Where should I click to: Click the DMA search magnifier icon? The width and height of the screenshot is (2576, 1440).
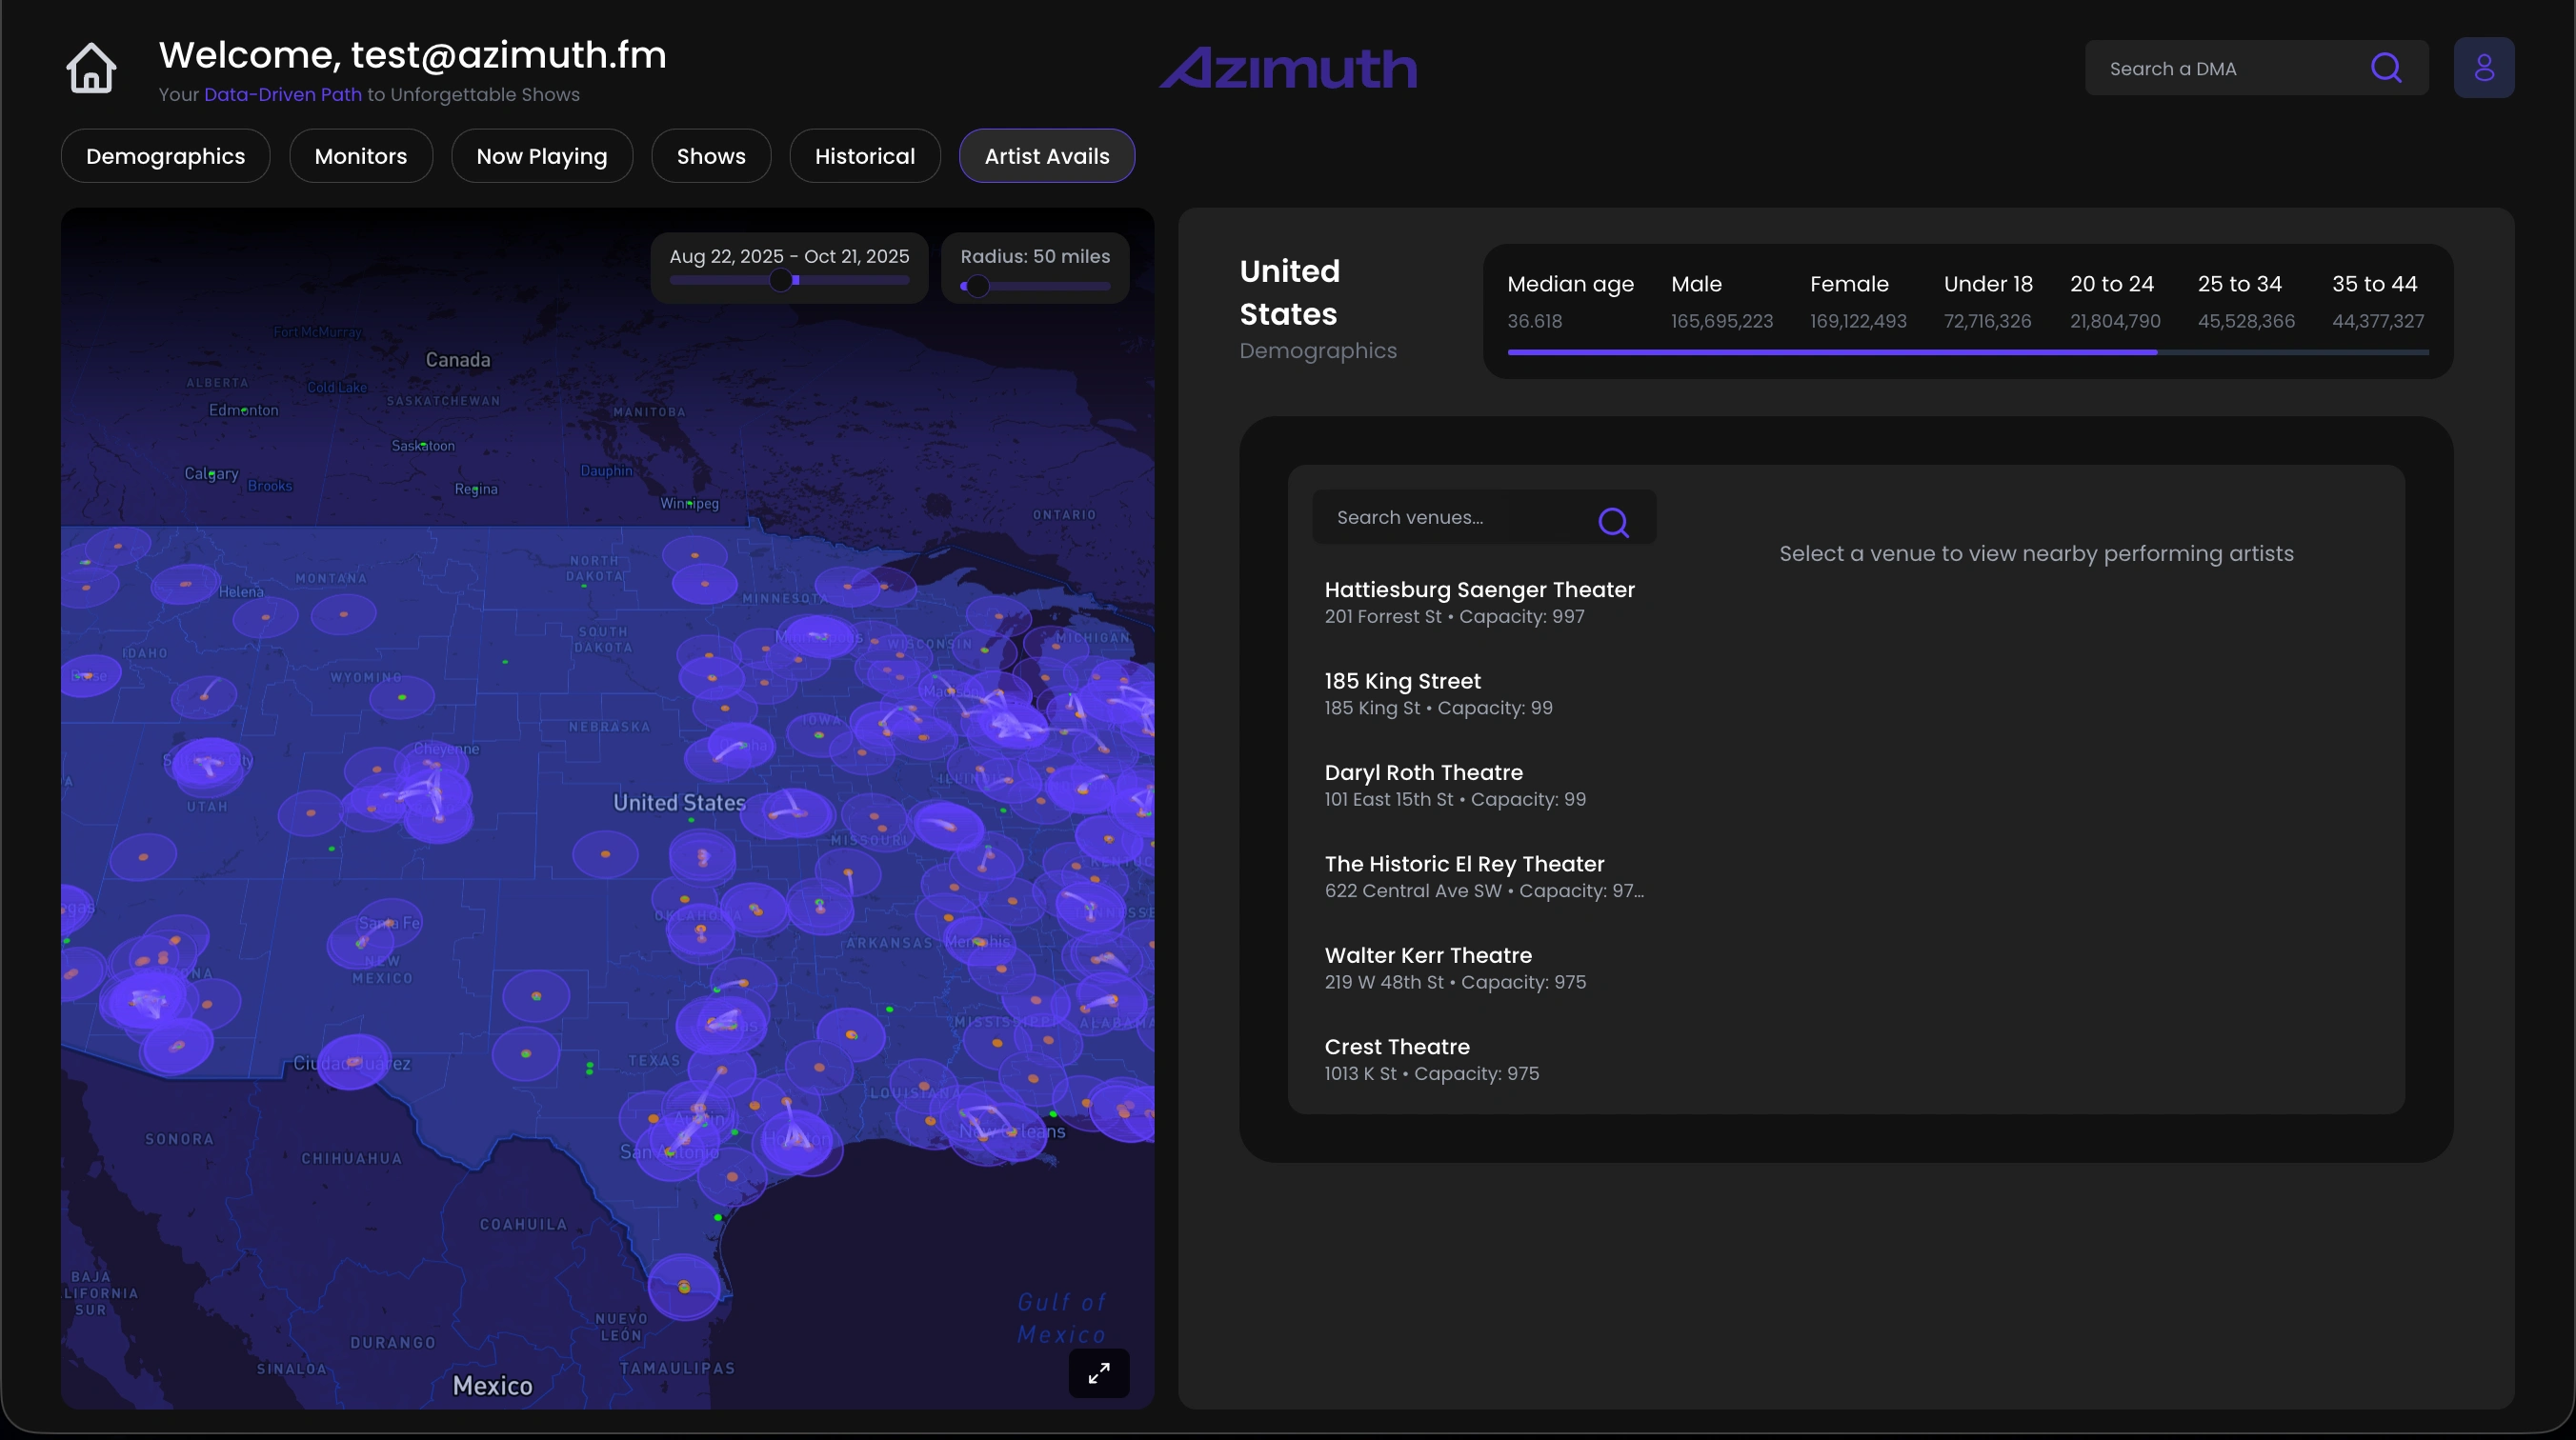(2386, 68)
